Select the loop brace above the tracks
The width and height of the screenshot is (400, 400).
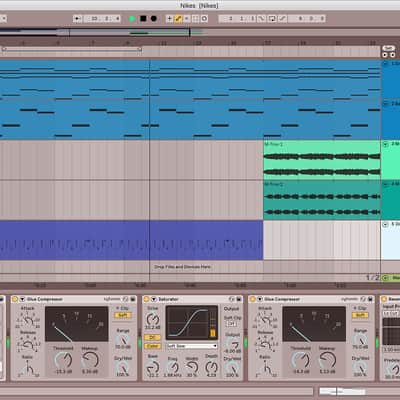[72, 49]
